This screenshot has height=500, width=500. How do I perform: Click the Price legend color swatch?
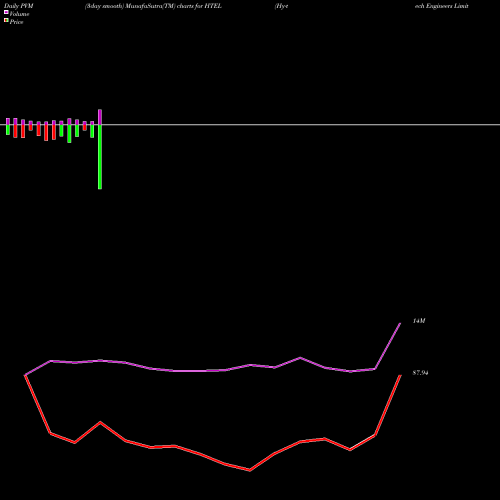[6, 20]
